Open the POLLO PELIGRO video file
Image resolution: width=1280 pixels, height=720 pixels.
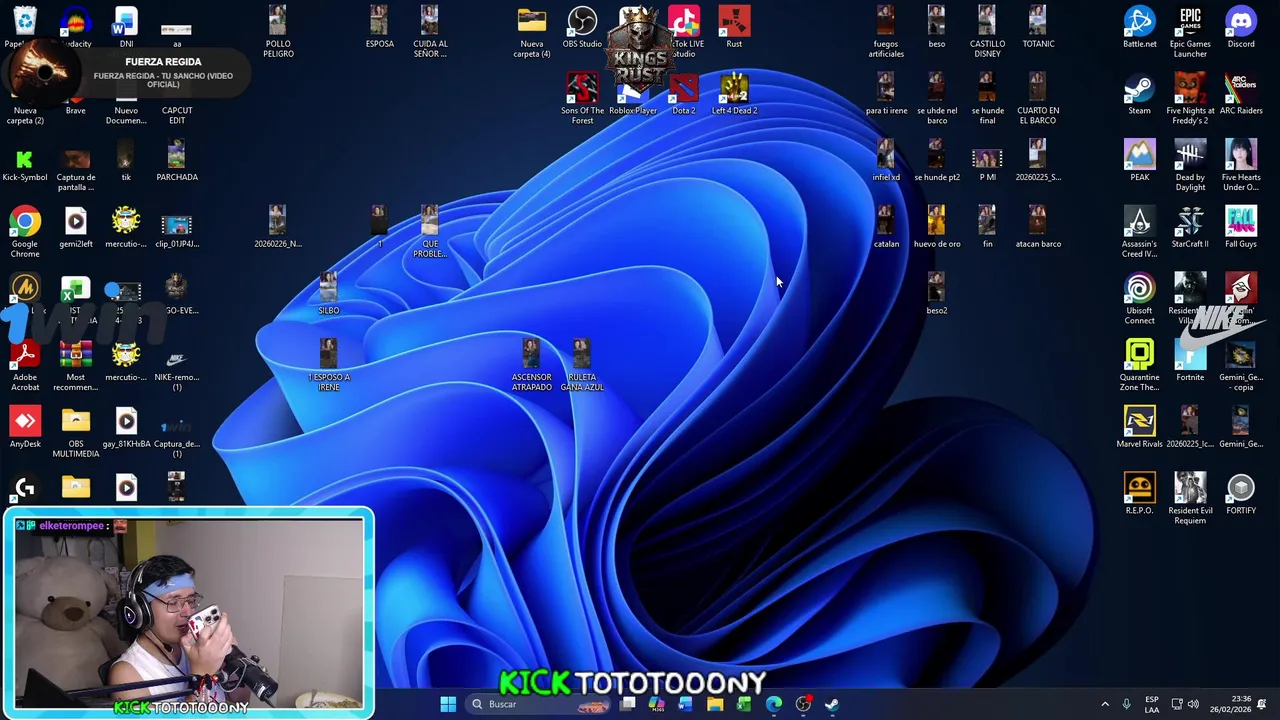pyautogui.click(x=278, y=32)
